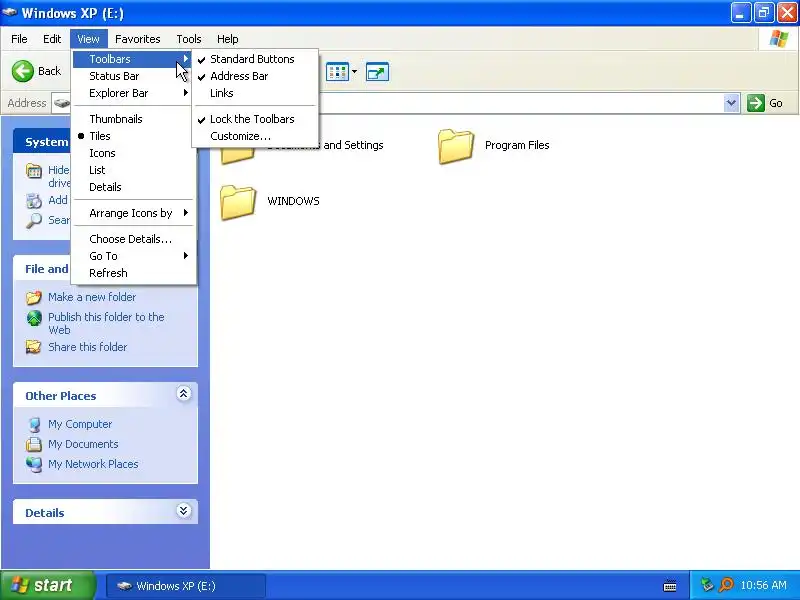Click the tray keyboard icon
This screenshot has width=800, height=600.
click(x=670, y=586)
